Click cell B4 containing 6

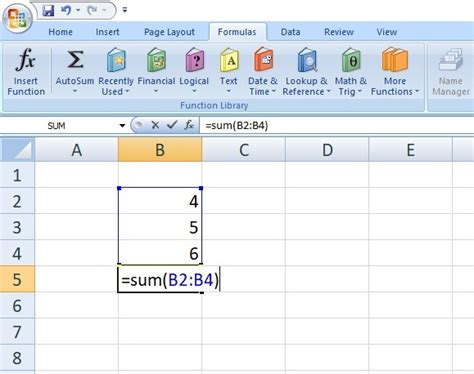[x=160, y=253]
